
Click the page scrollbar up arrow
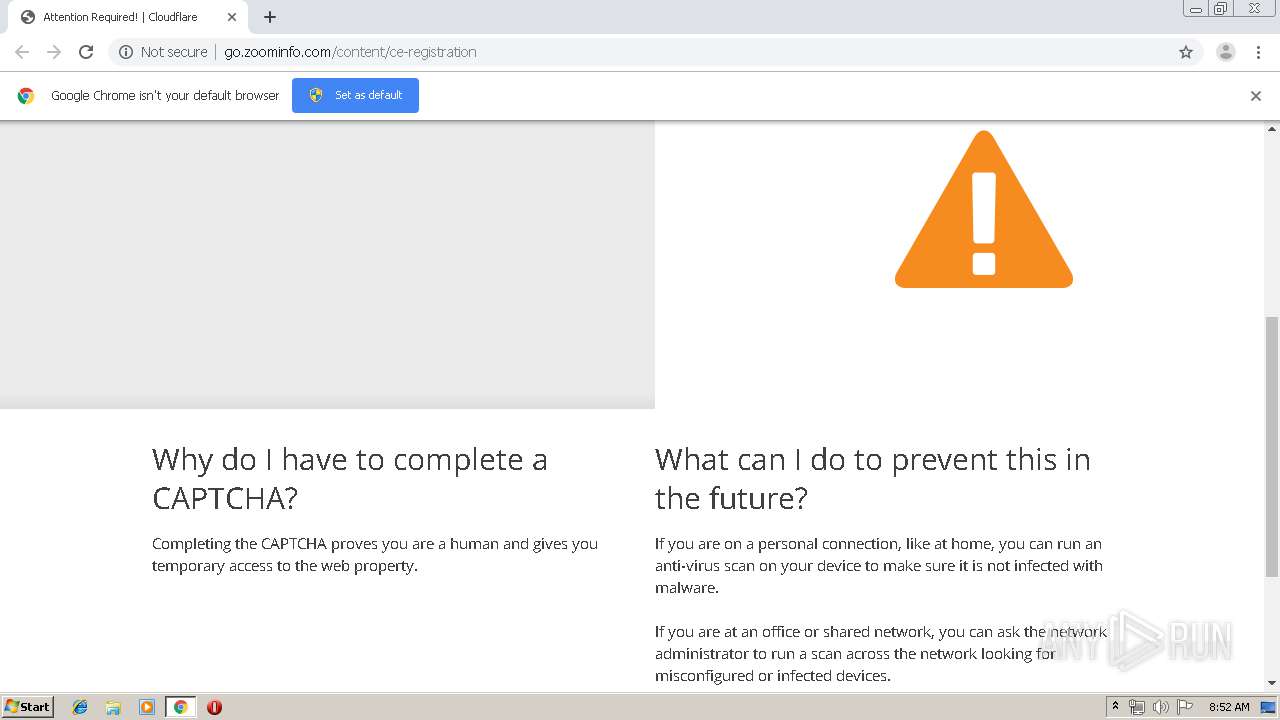(1272, 129)
